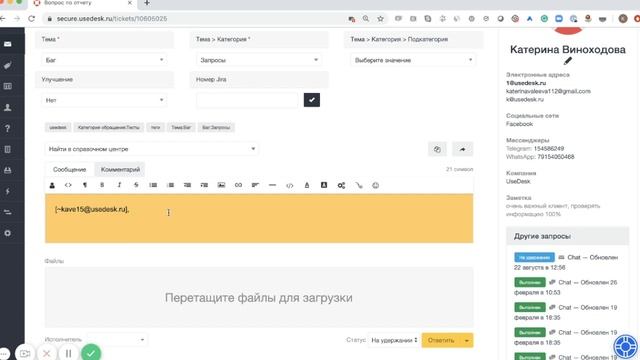Apply italic formatting in the editor

[x=119, y=185]
